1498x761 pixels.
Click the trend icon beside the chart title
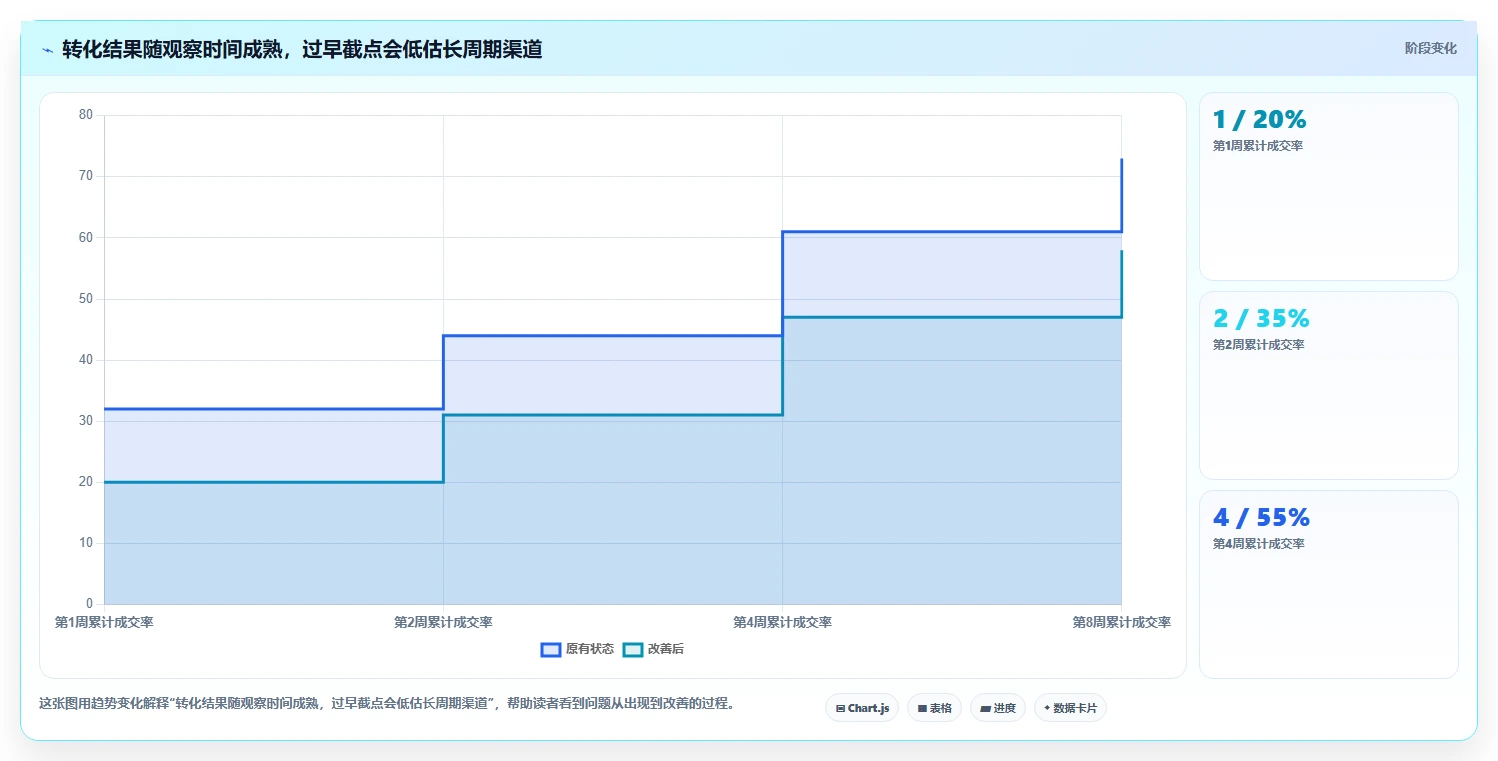coord(47,50)
